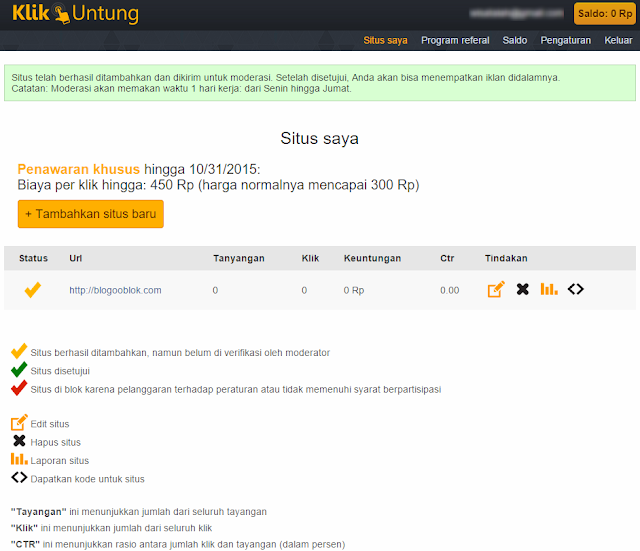Click the Situs disetujui legend text
640x551 pixels.
(x=60, y=371)
